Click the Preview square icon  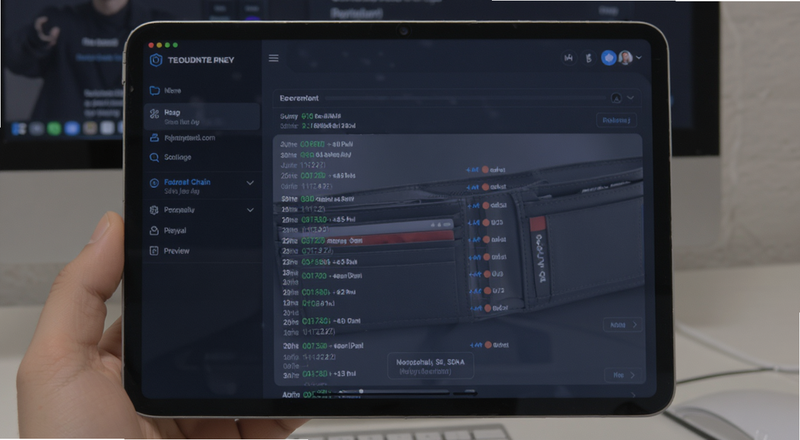pos(154,251)
